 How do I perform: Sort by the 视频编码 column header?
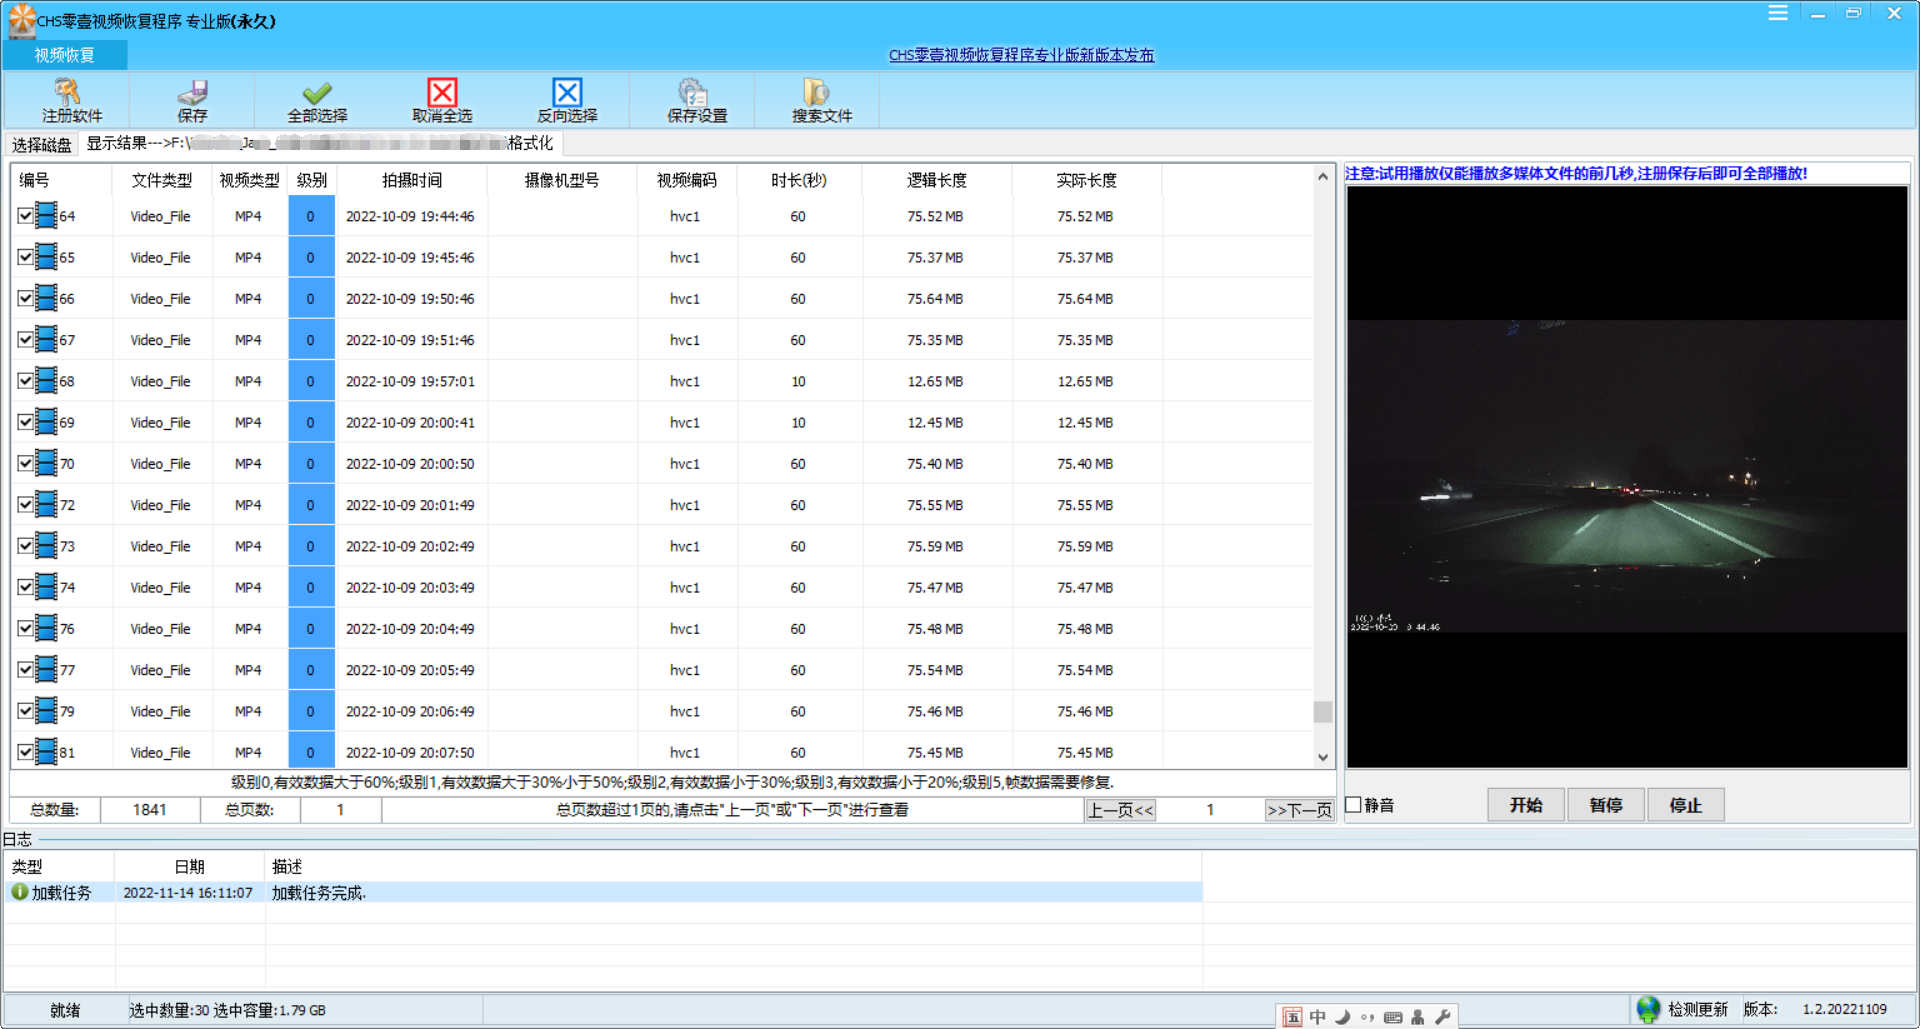(686, 180)
